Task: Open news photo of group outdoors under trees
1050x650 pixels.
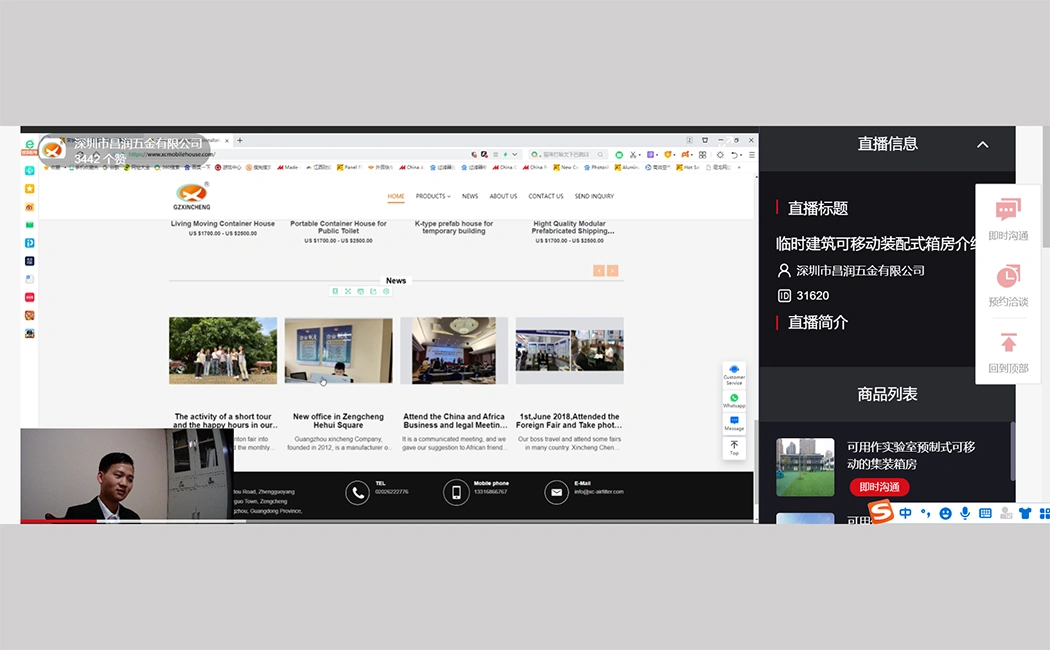Action: [223, 350]
